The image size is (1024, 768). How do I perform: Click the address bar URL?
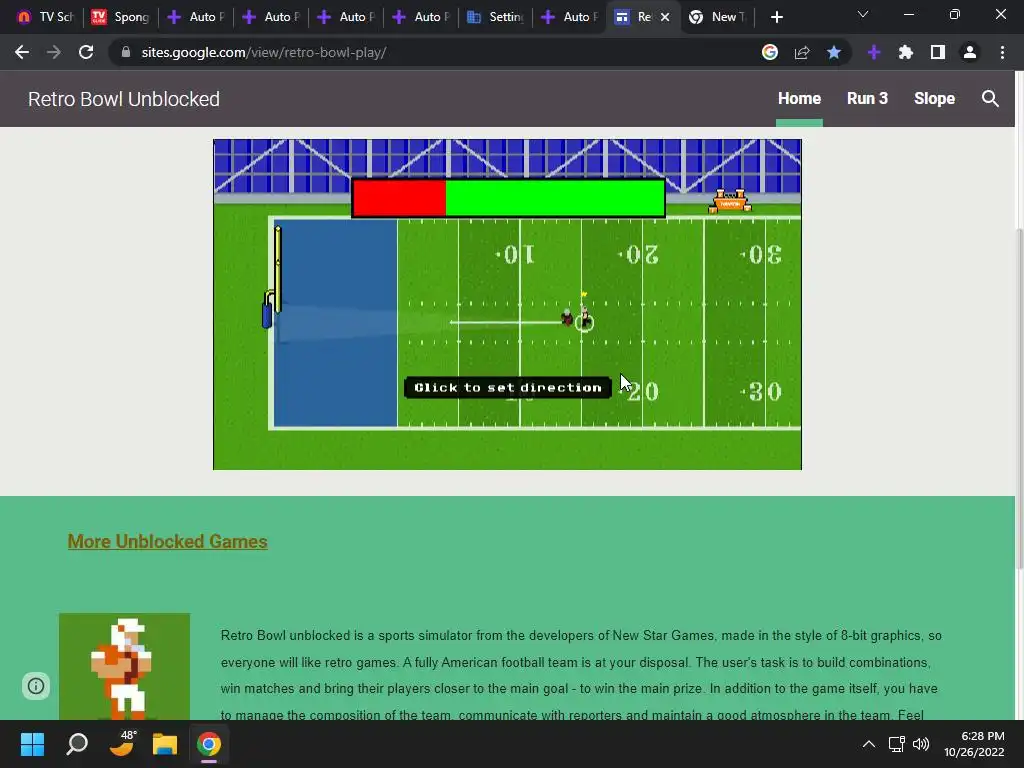(x=264, y=52)
